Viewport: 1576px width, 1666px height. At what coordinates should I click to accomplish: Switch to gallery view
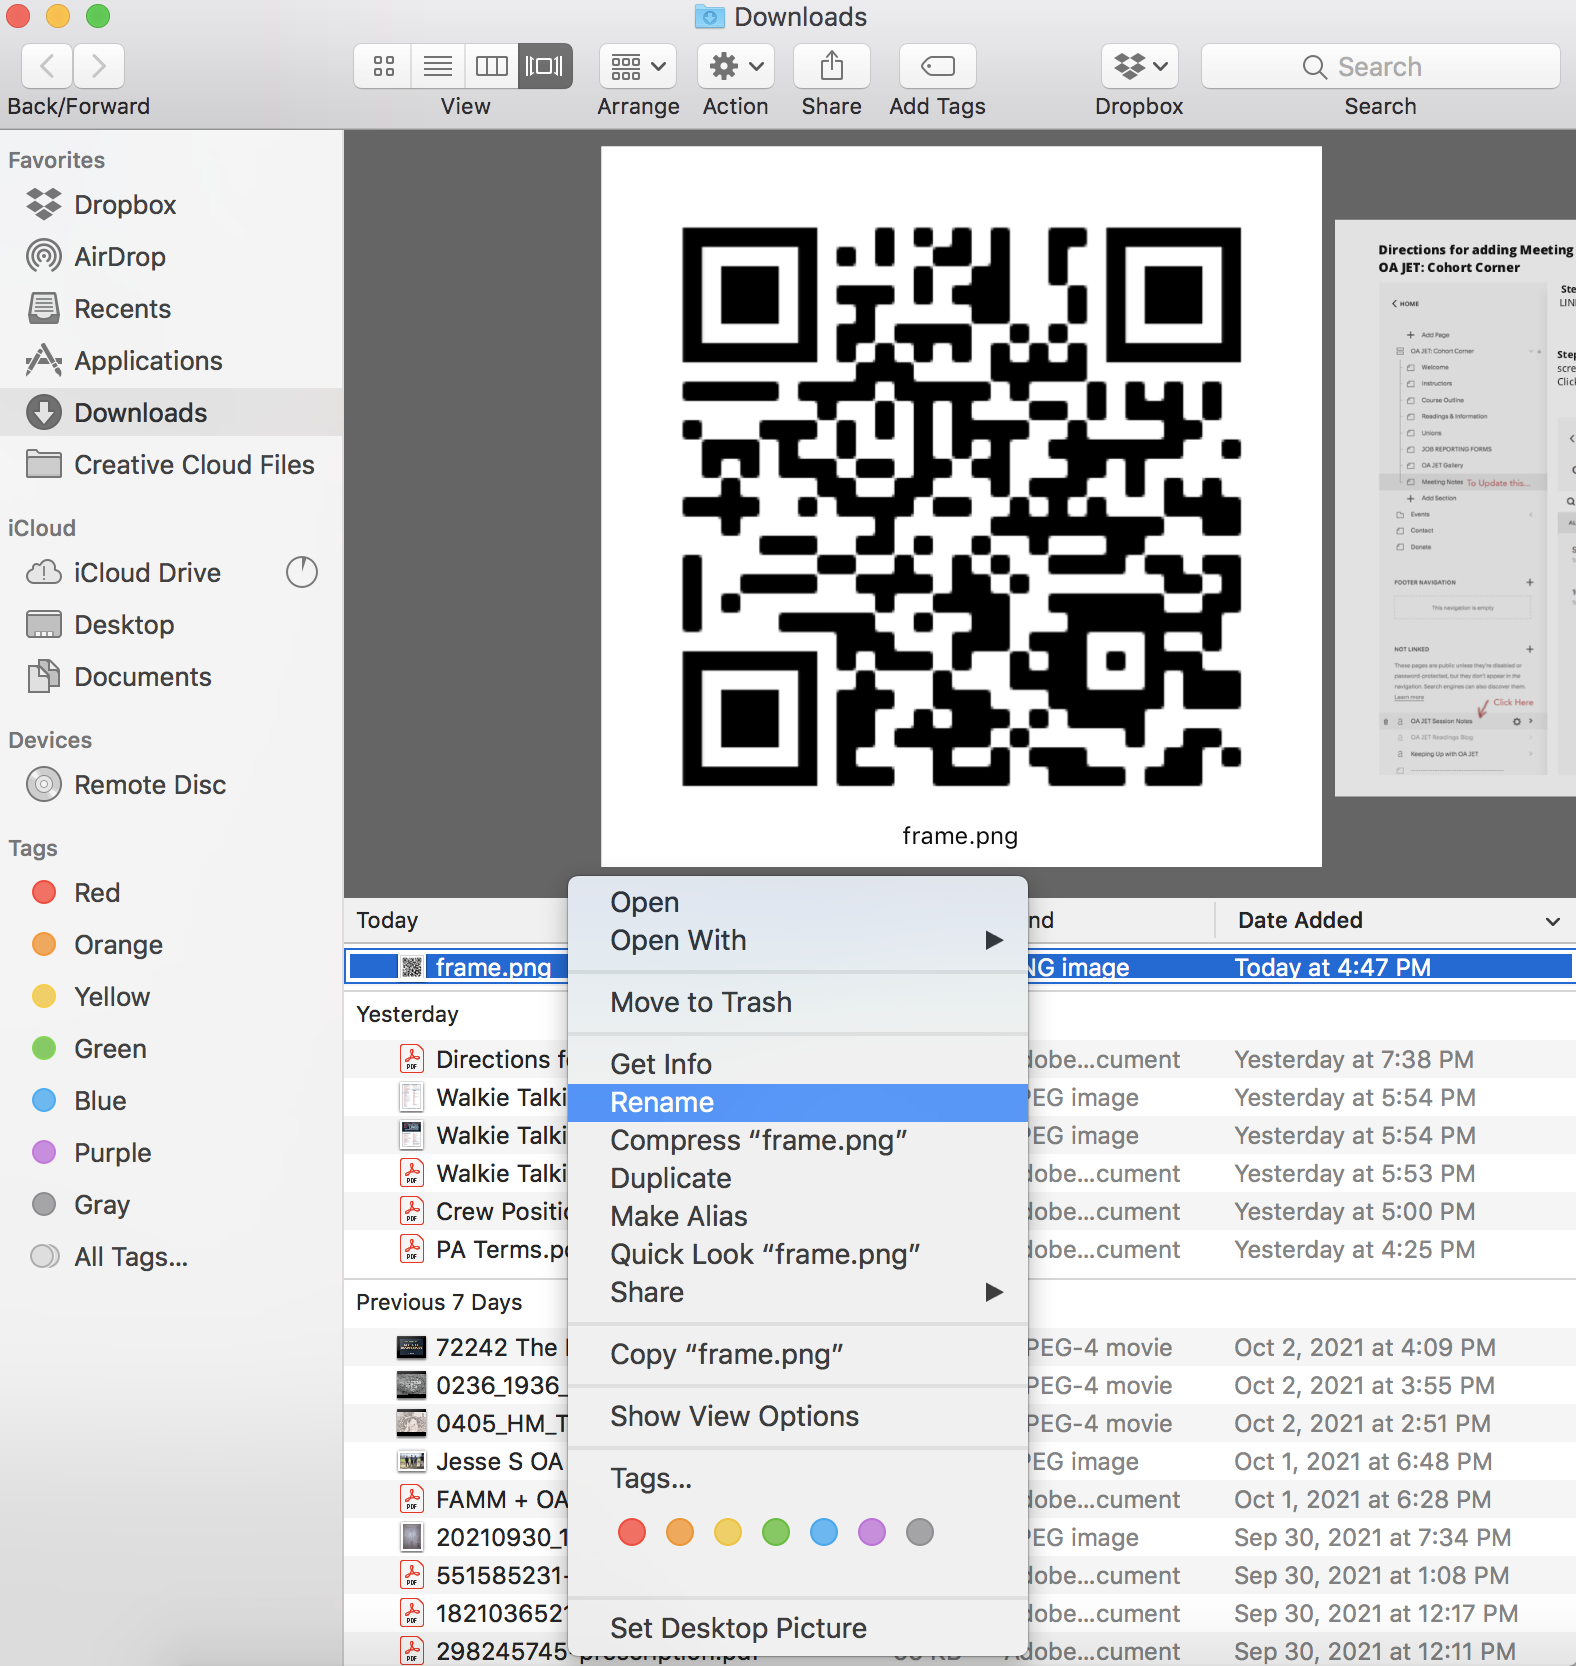545,67
